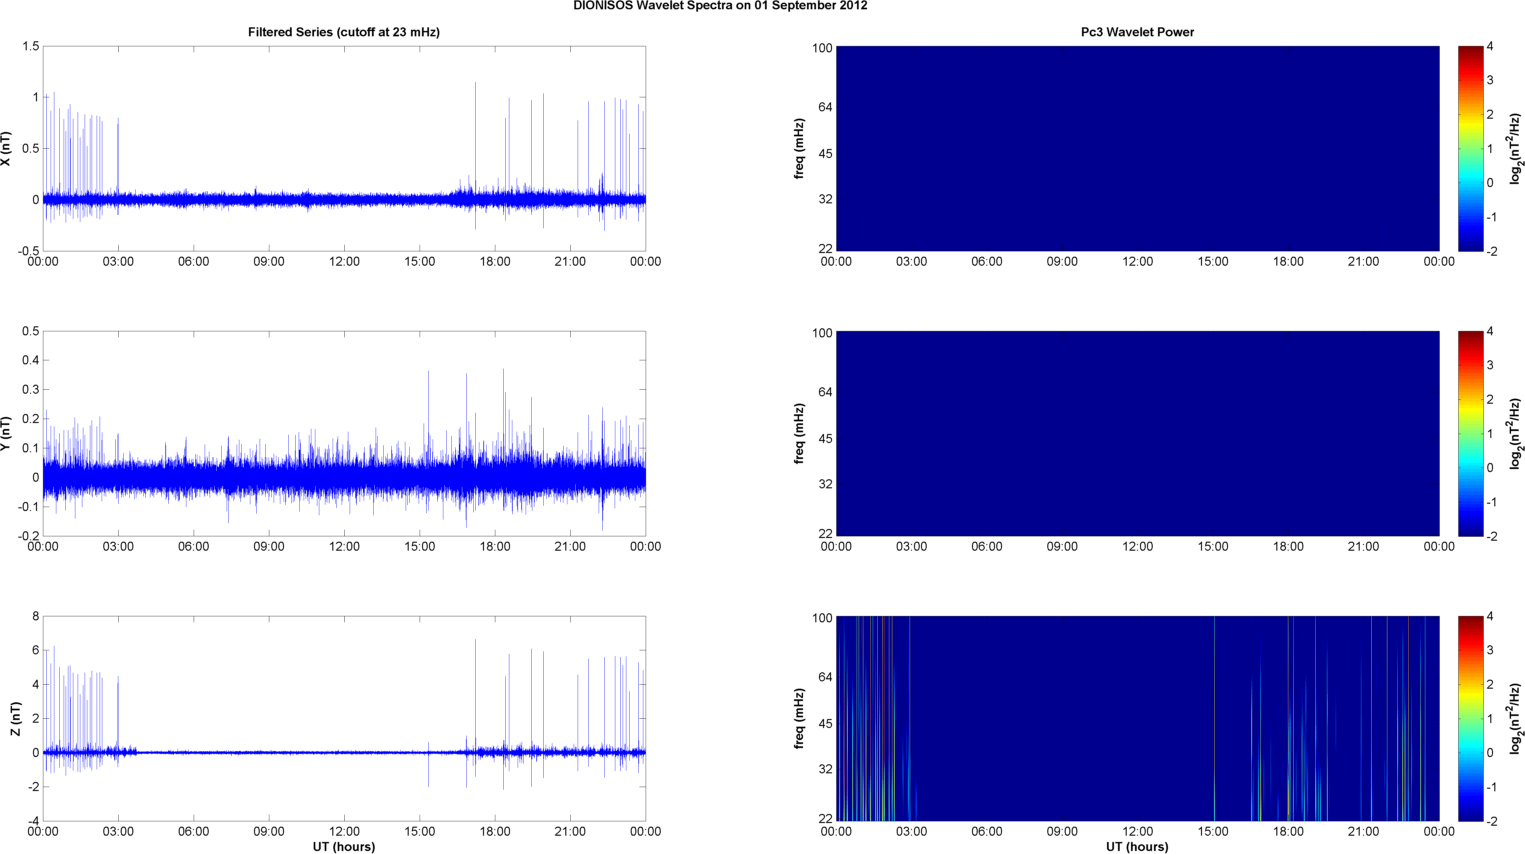The image size is (1525, 854).
Task: Click 'UT (hours)' label under the Z wavelet spectrum
Action: click(1137, 847)
